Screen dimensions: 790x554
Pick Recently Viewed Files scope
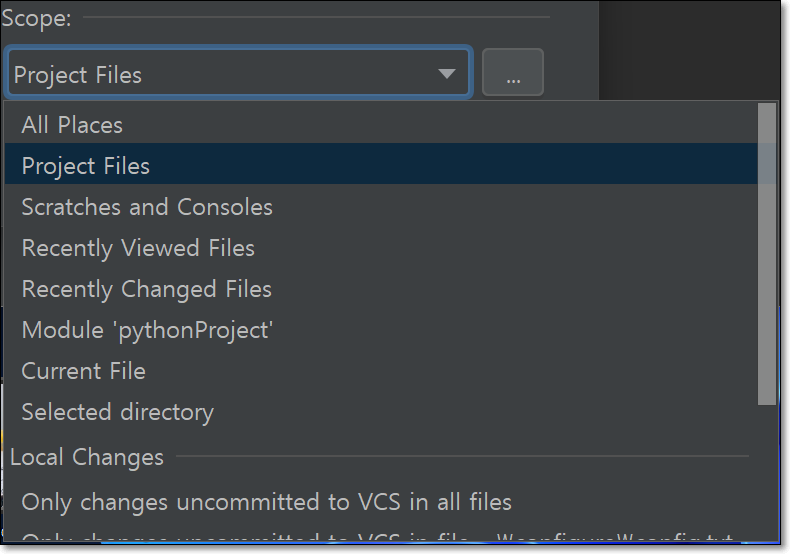[380, 248]
